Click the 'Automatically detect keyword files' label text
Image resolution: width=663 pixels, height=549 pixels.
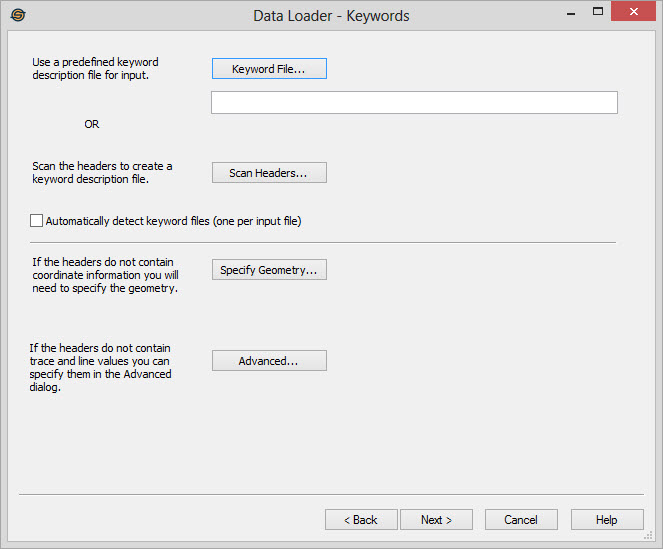[173, 221]
